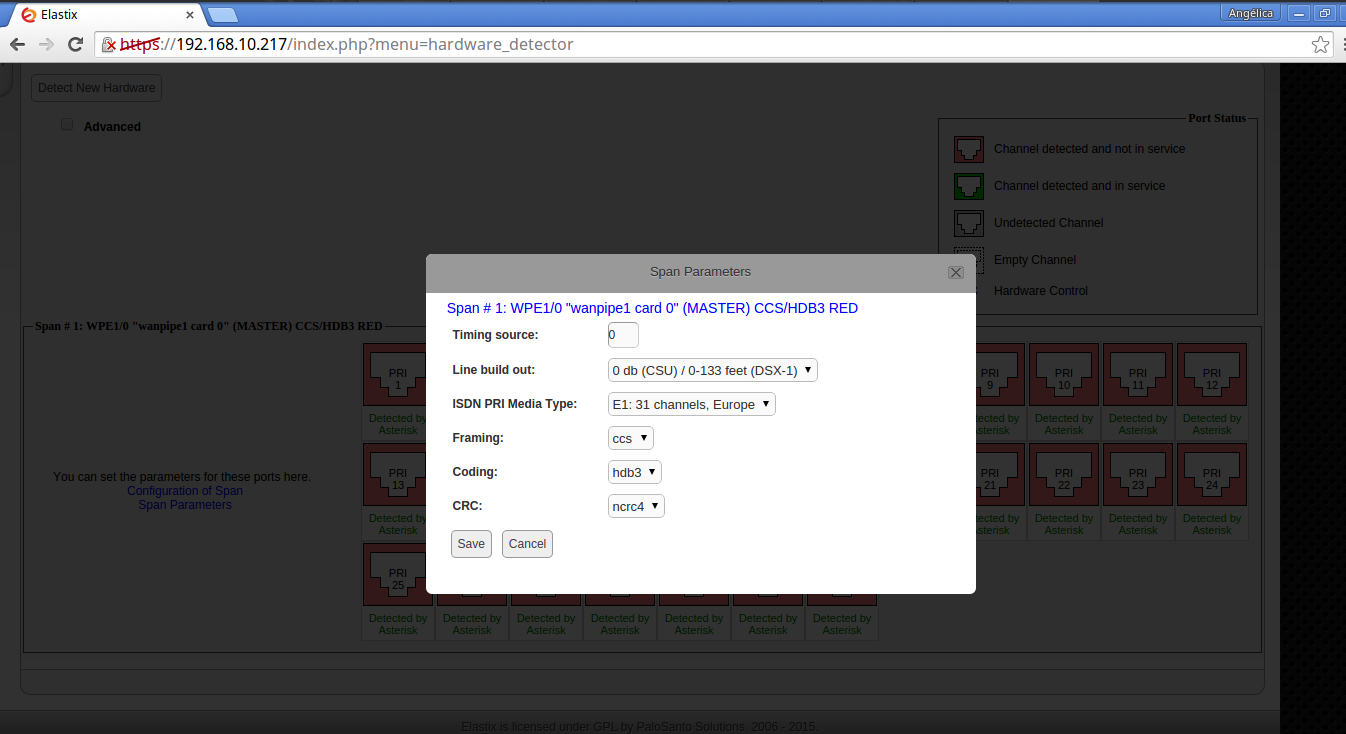Open the Framing dropdown
Viewport: 1346px width, 734px height.
click(630, 439)
